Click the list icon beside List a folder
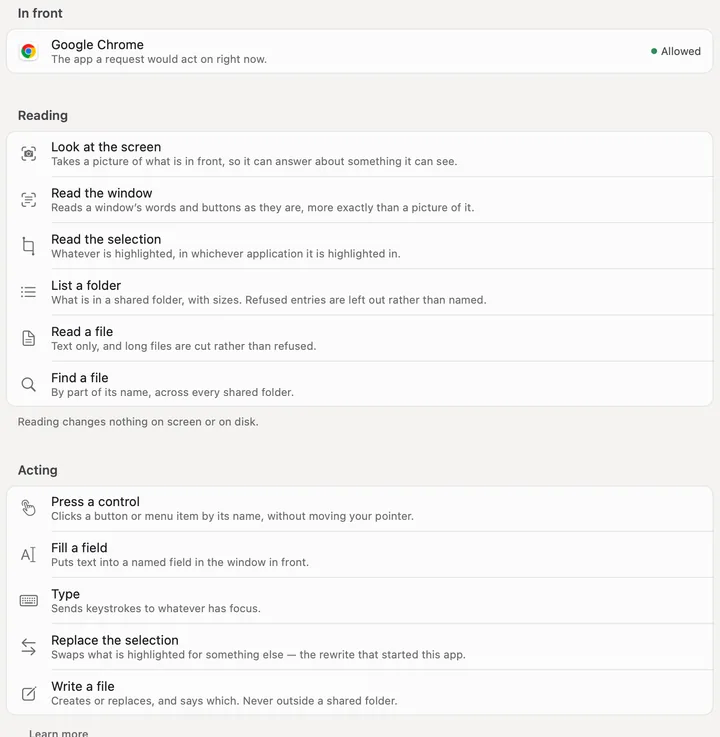 (29, 292)
